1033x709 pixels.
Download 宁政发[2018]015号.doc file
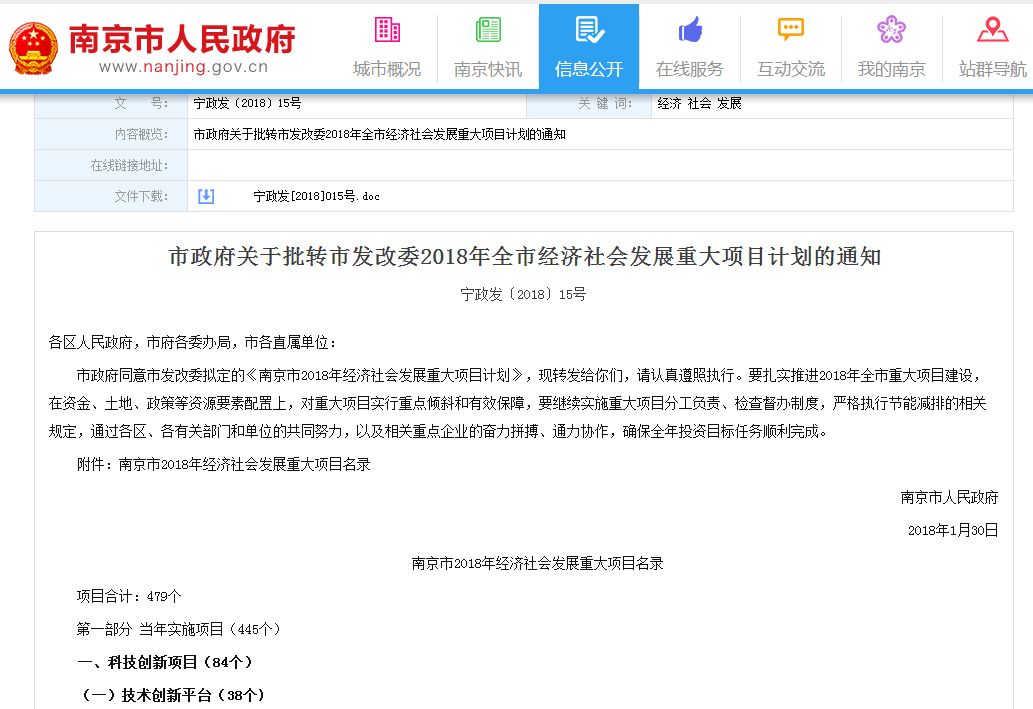(316, 196)
